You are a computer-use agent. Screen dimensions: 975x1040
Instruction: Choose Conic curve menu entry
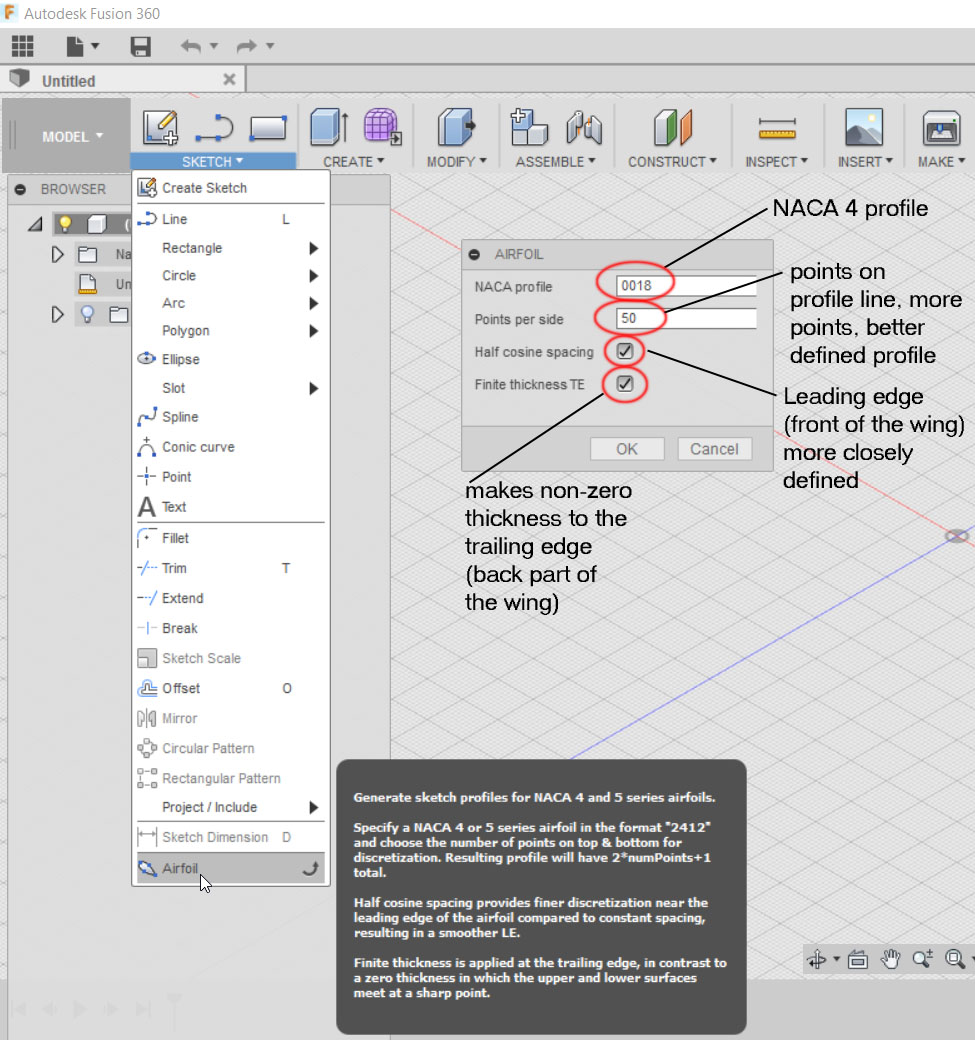(231, 447)
